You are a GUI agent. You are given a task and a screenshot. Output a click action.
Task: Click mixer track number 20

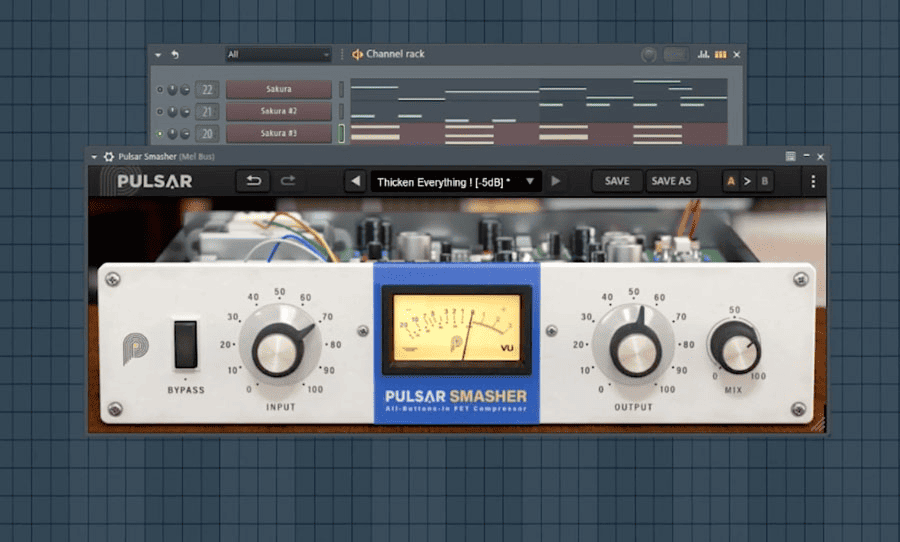click(x=207, y=133)
